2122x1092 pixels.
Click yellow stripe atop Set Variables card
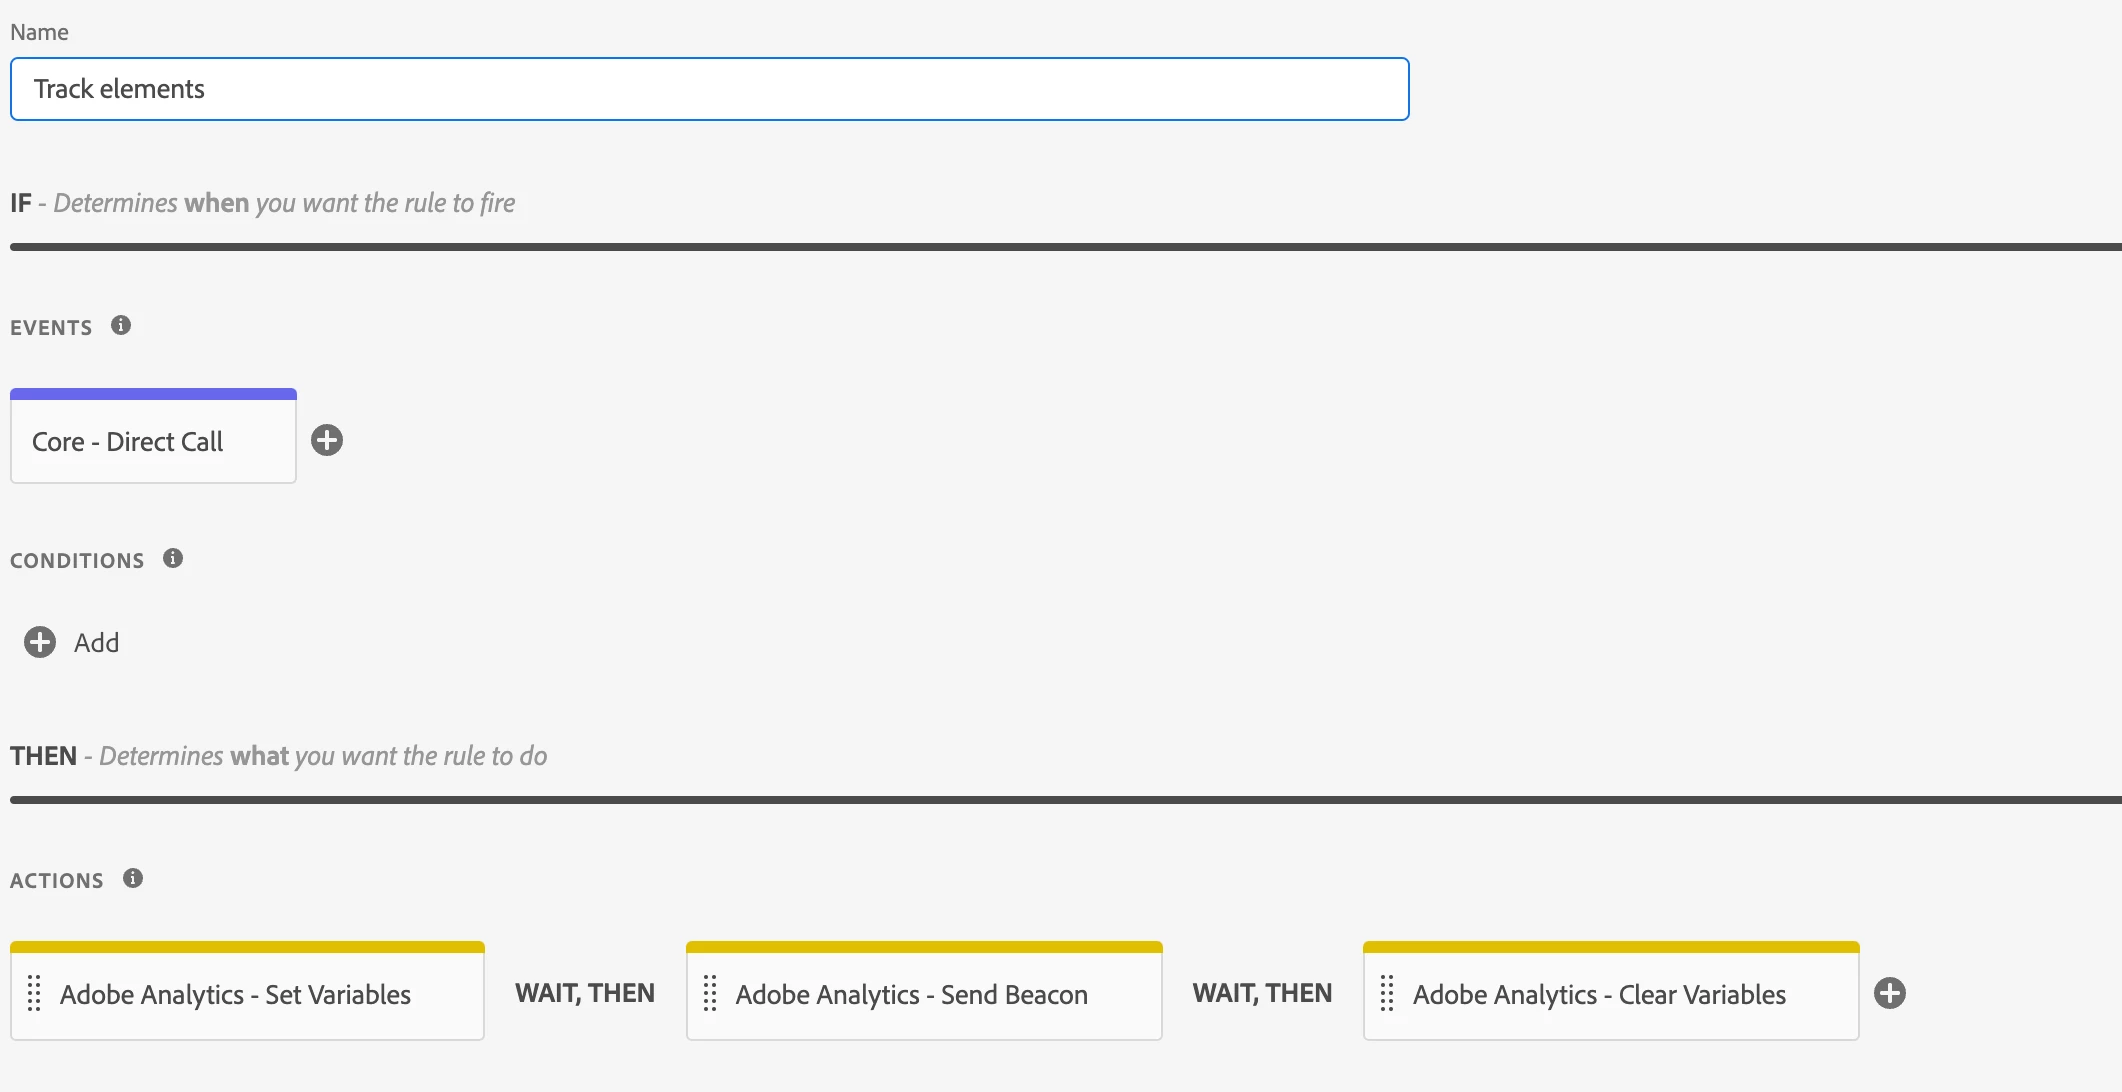tap(247, 947)
